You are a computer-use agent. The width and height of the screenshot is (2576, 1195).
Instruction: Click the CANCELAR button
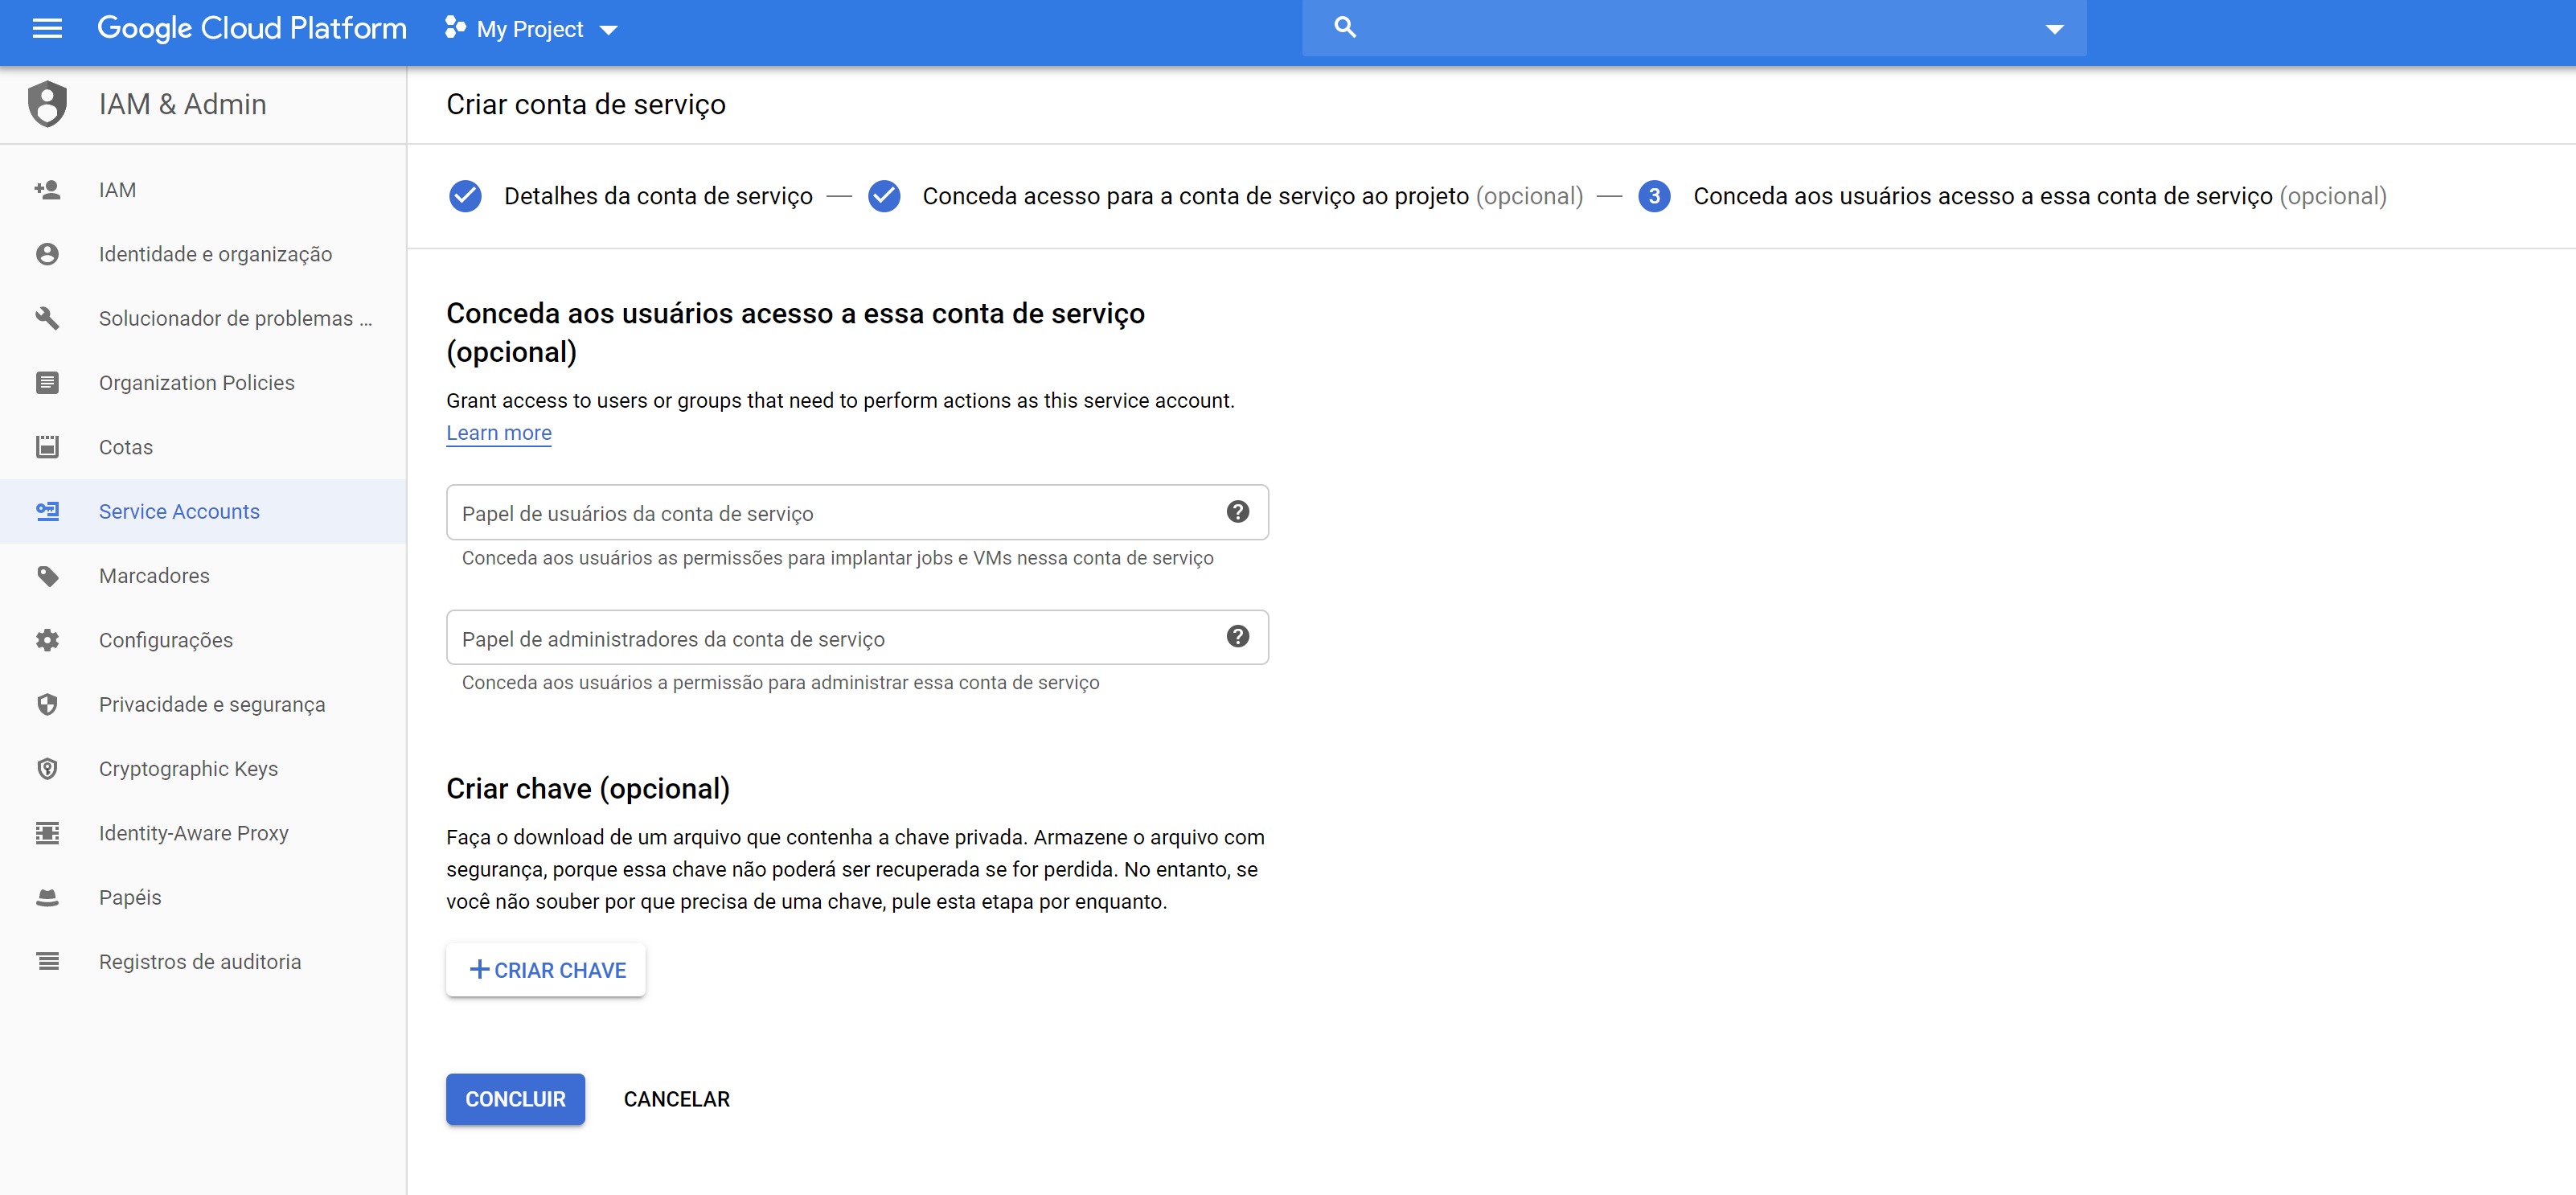coord(676,1099)
